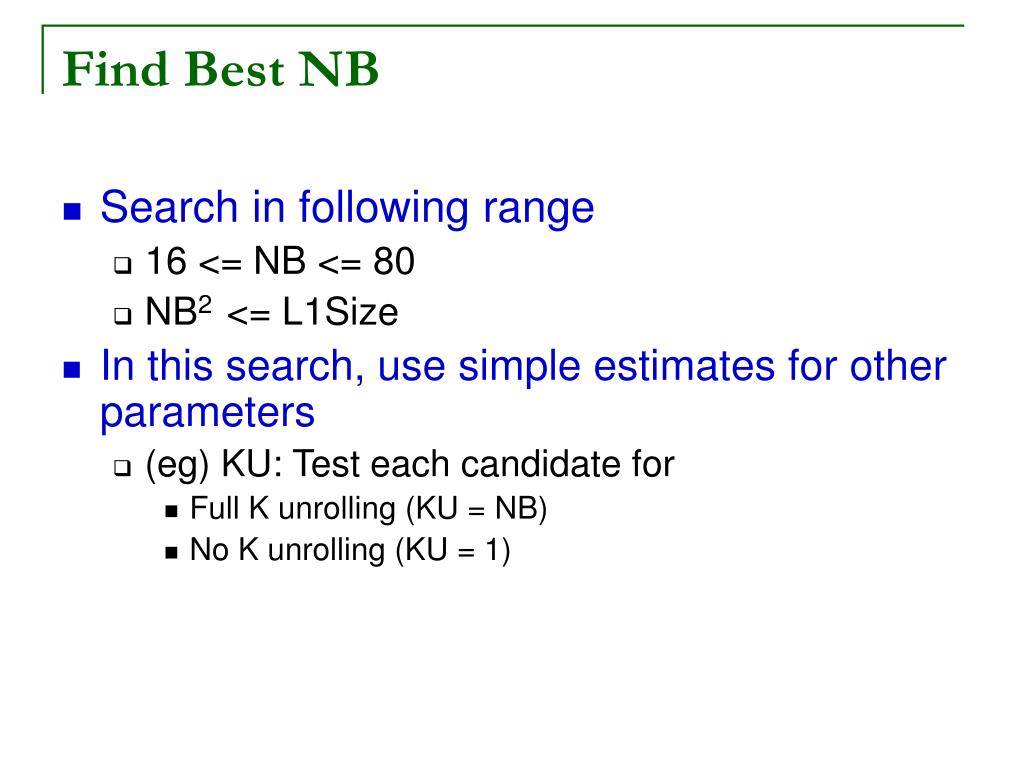Screen dimensions: 1024x768
Task: Click 'Full K unrolling (KU = NB)' line
Action: (x=368, y=509)
